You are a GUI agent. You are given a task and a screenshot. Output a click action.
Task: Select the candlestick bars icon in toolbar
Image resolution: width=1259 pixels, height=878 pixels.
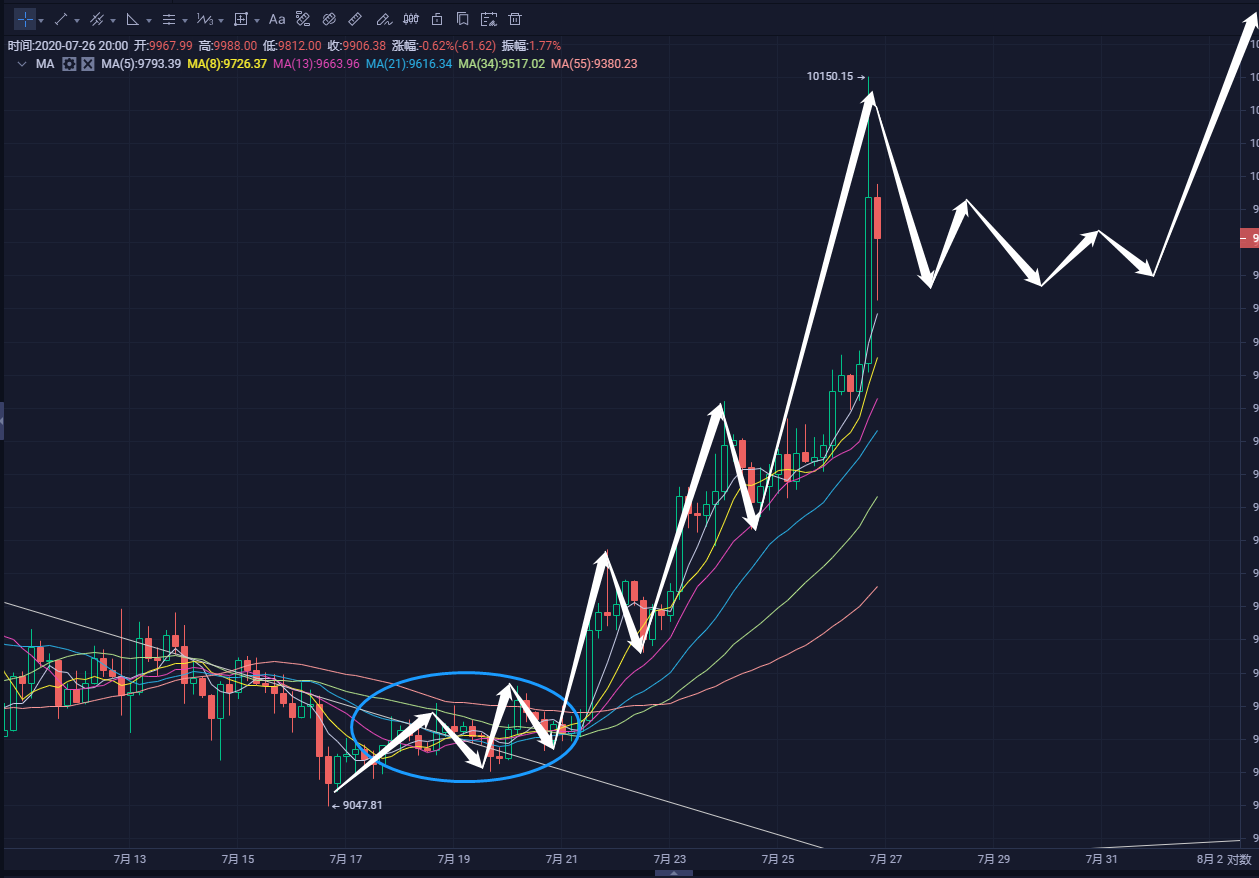point(410,19)
